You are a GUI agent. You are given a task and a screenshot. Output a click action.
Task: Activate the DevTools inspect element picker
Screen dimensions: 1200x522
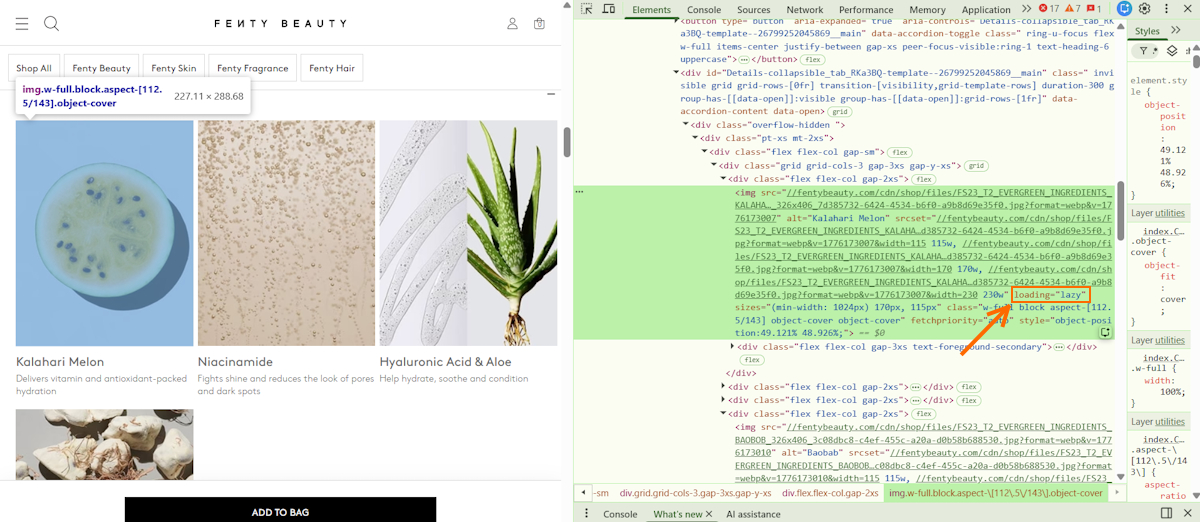pyautogui.click(x=587, y=9)
